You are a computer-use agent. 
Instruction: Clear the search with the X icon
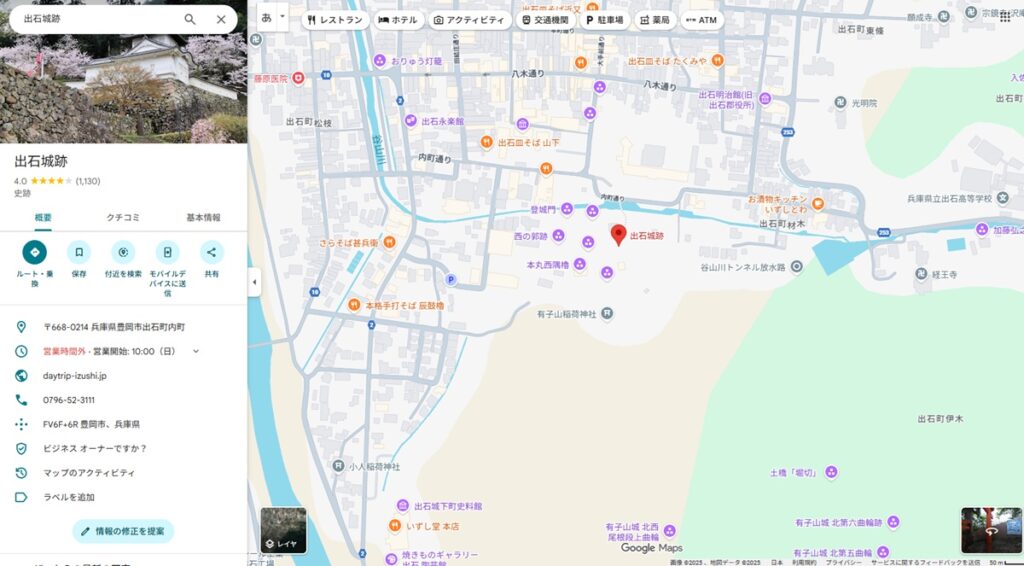[x=221, y=19]
